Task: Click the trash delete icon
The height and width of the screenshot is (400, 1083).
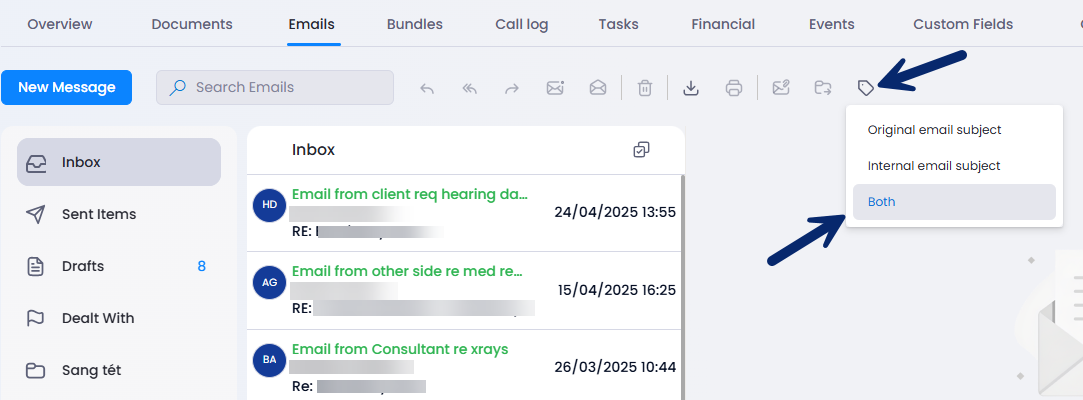Action: [644, 88]
